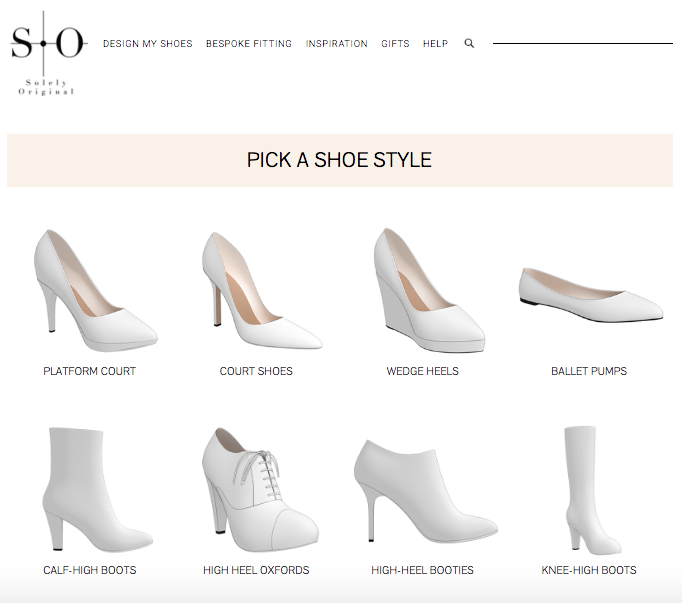Select the high-heel booties image

pos(426,491)
